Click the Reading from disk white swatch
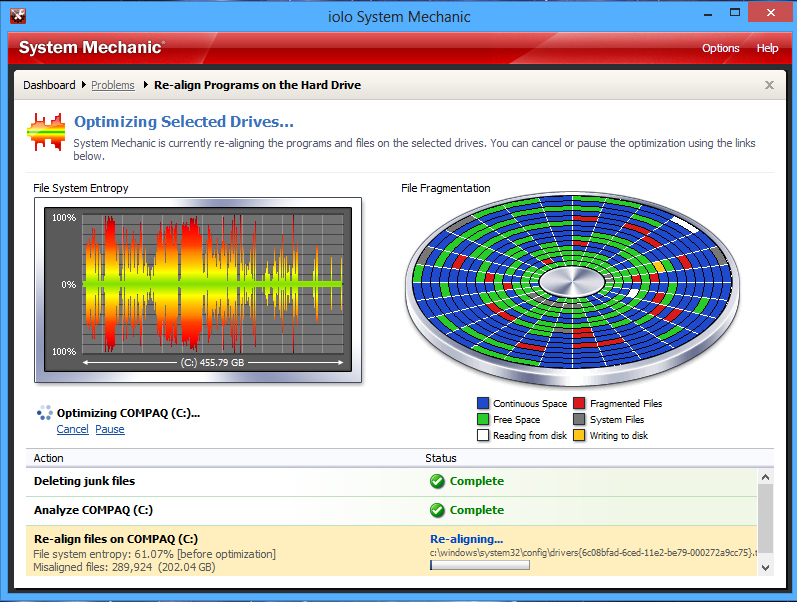The height and width of the screenshot is (602, 797). [483, 435]
